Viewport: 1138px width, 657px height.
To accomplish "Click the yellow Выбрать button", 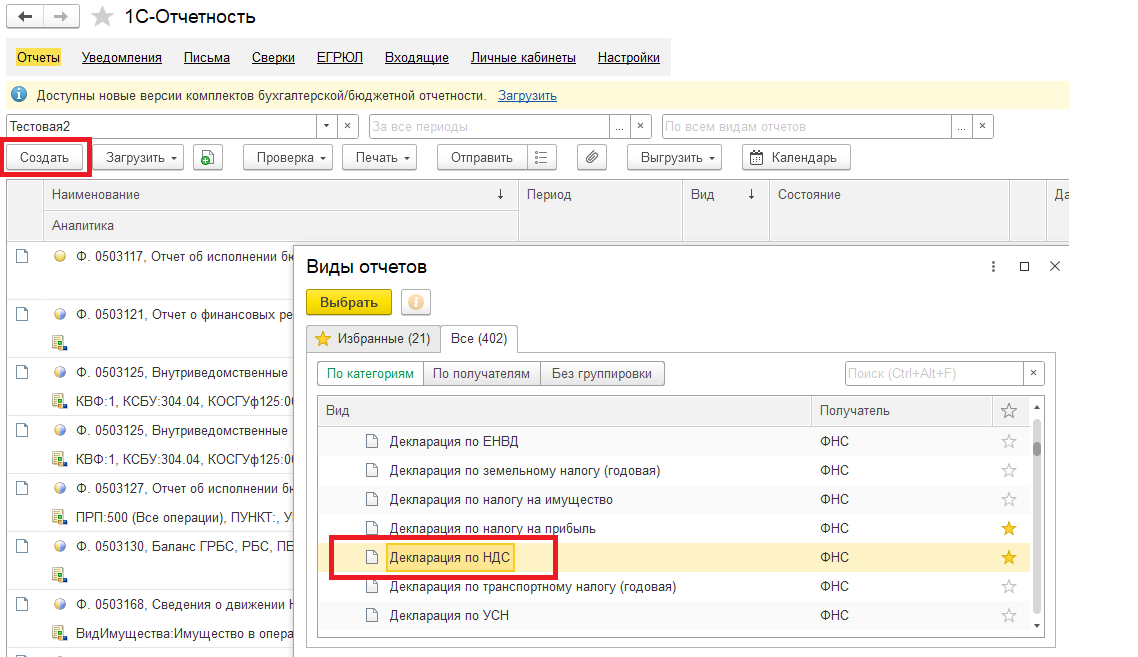I will pos(349,302).
